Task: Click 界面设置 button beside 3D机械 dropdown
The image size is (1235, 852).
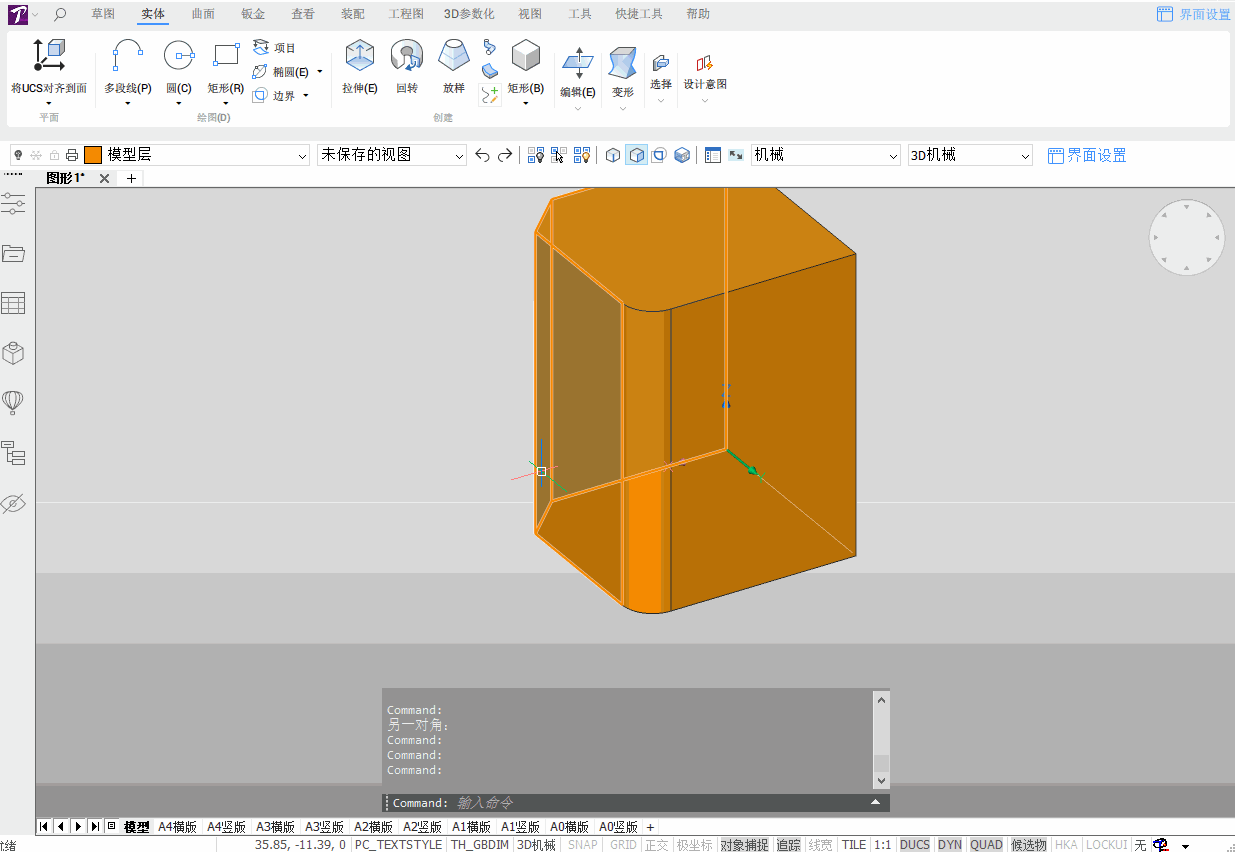Action: coord(1087,155)
